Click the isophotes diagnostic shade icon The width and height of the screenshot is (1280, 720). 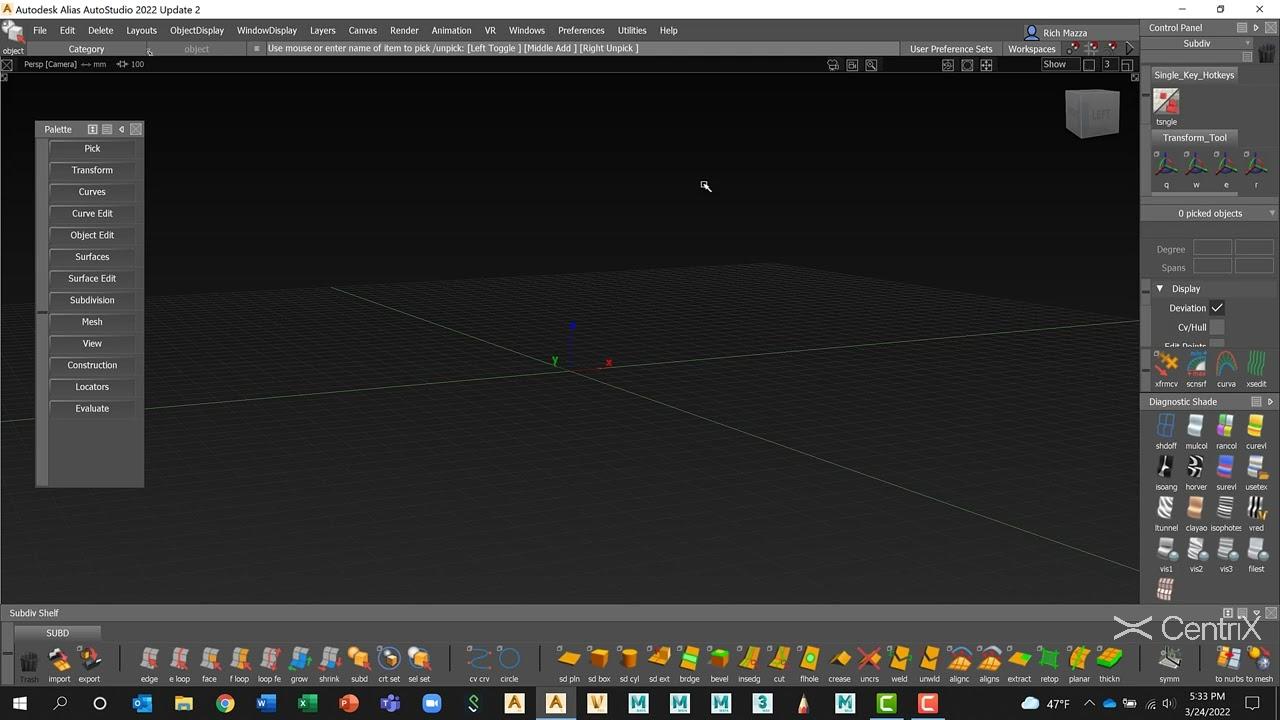[1226, 509]
